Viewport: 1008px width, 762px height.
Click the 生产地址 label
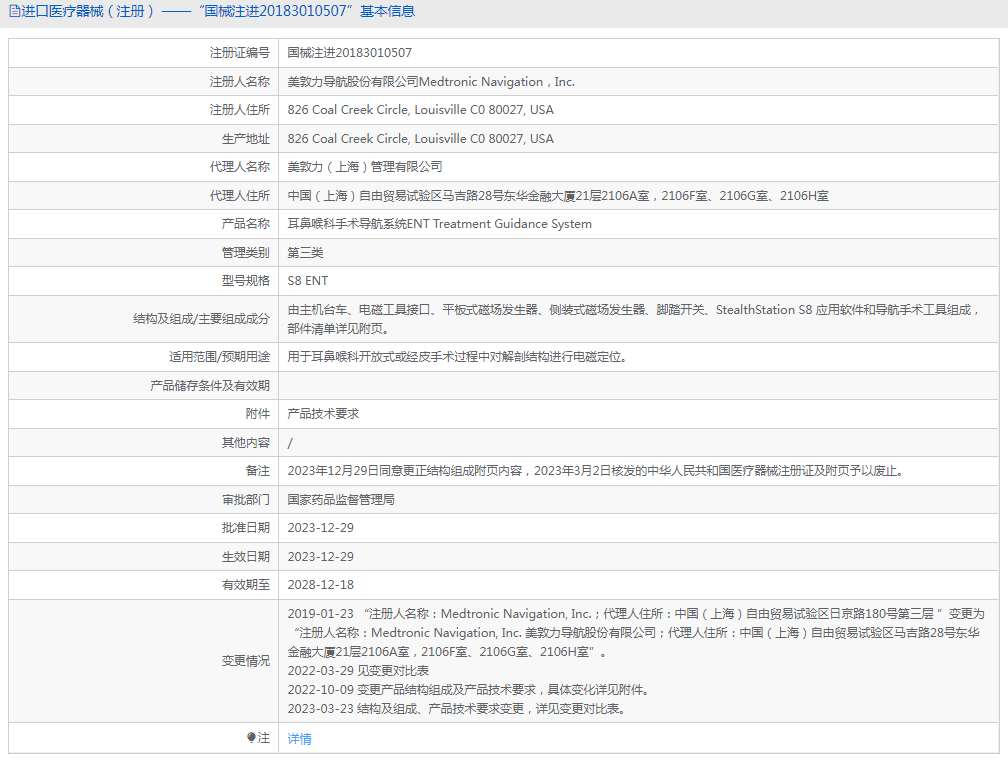246,139
